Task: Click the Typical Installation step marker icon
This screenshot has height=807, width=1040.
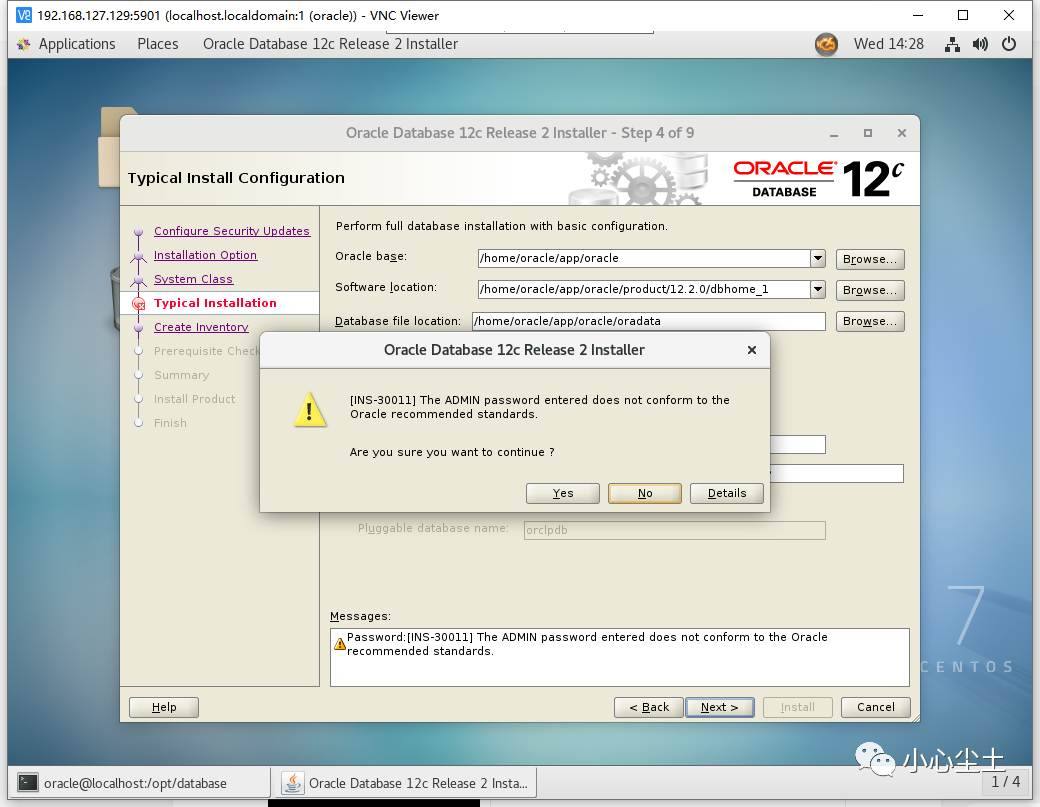Action: coord(139,304)
